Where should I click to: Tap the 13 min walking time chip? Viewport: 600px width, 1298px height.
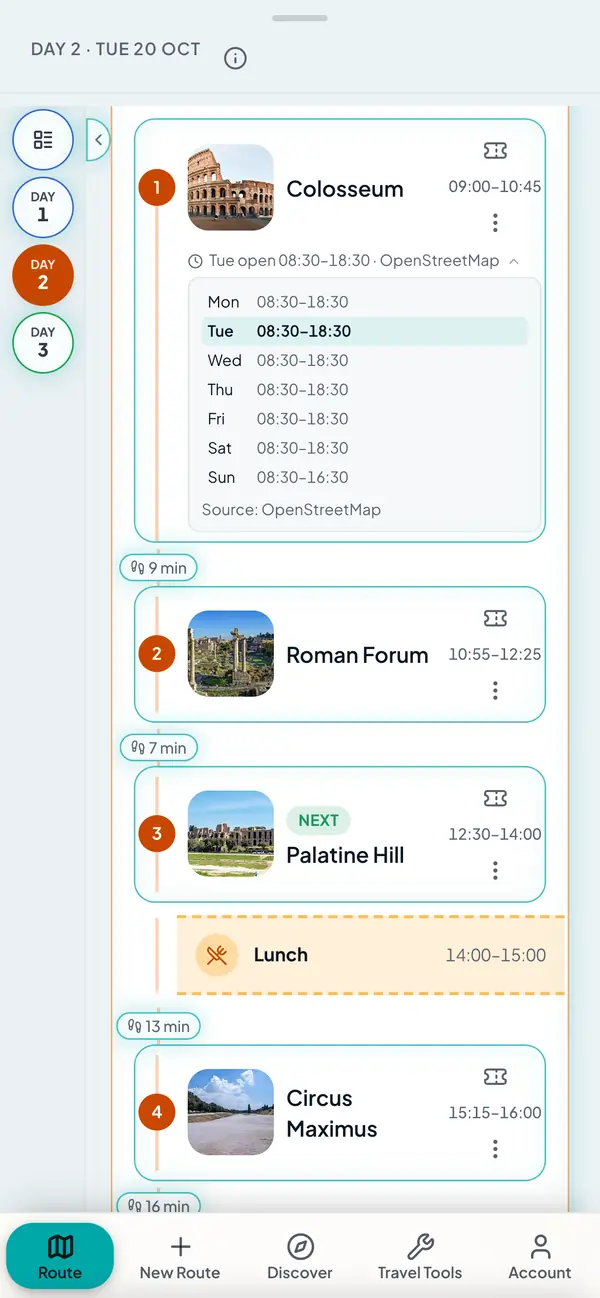click(159, 1026)
